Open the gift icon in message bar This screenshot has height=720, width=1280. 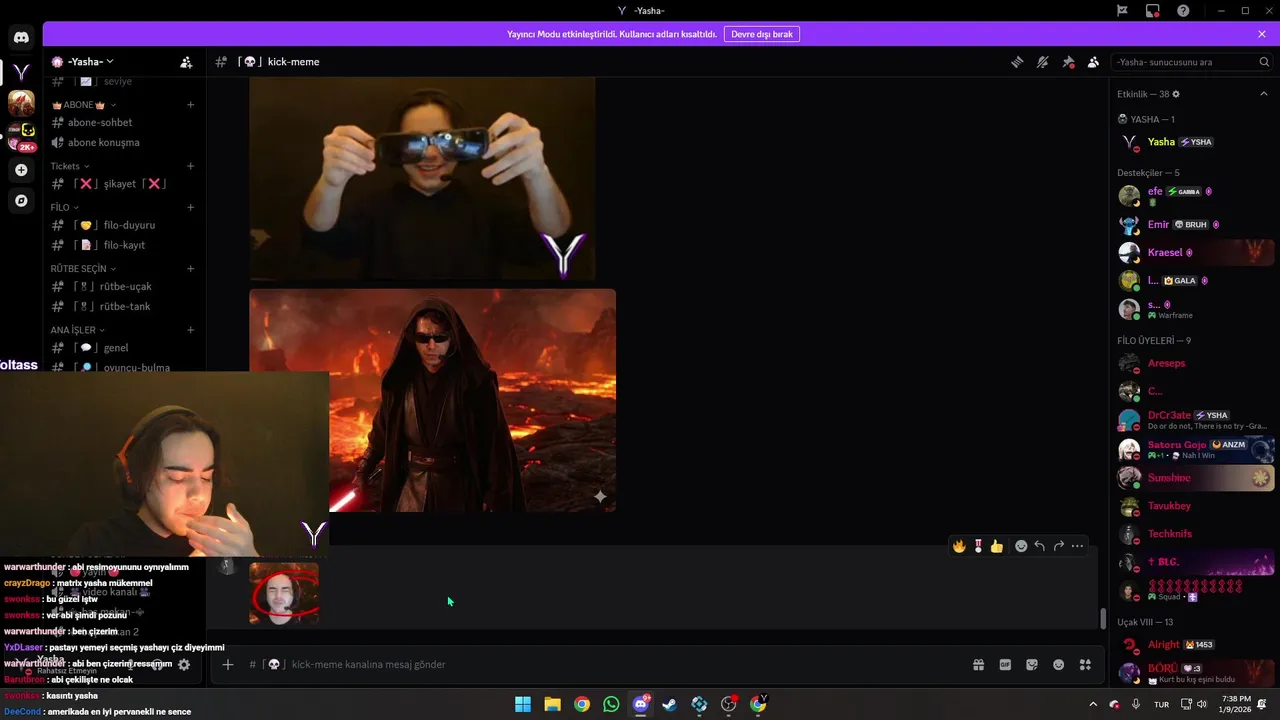point(978,665)
